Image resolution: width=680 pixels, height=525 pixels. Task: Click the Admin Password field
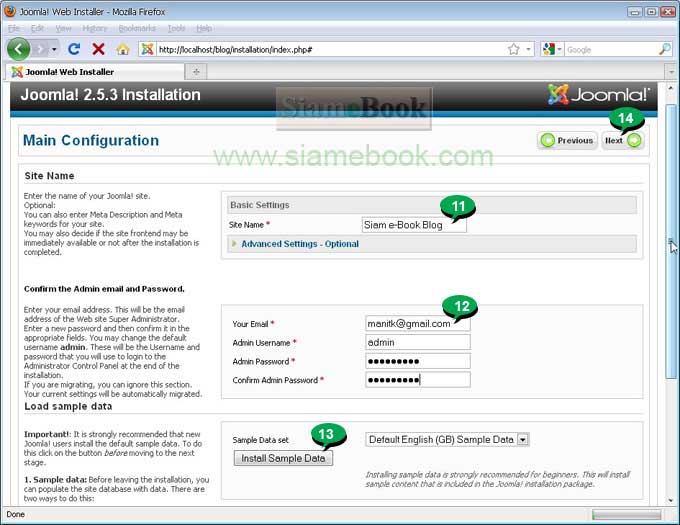pyautogui.click(x=418, y=361)
